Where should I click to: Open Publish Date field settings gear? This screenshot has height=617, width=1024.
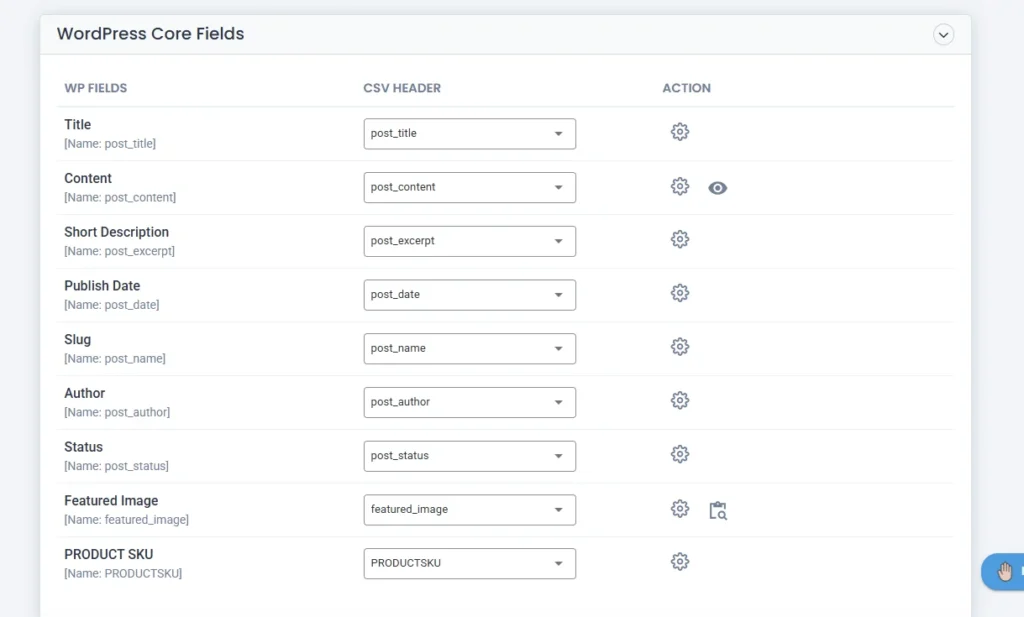680,293
